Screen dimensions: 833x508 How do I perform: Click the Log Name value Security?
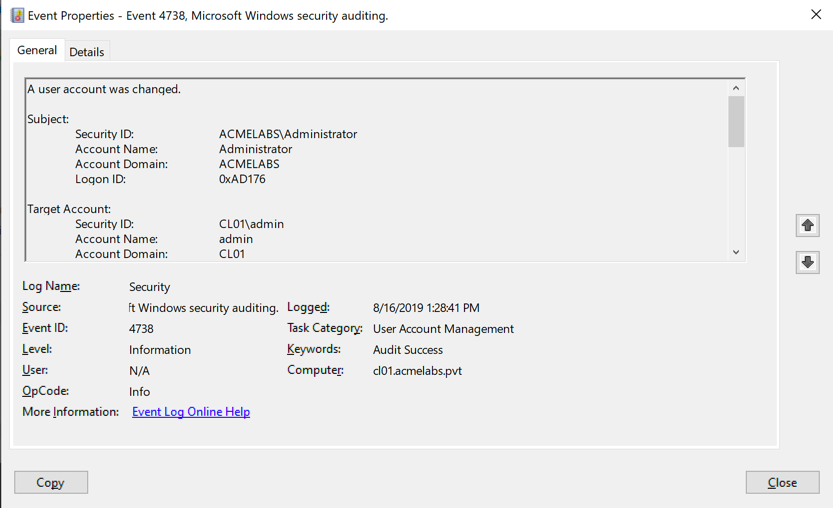[150, 287]
